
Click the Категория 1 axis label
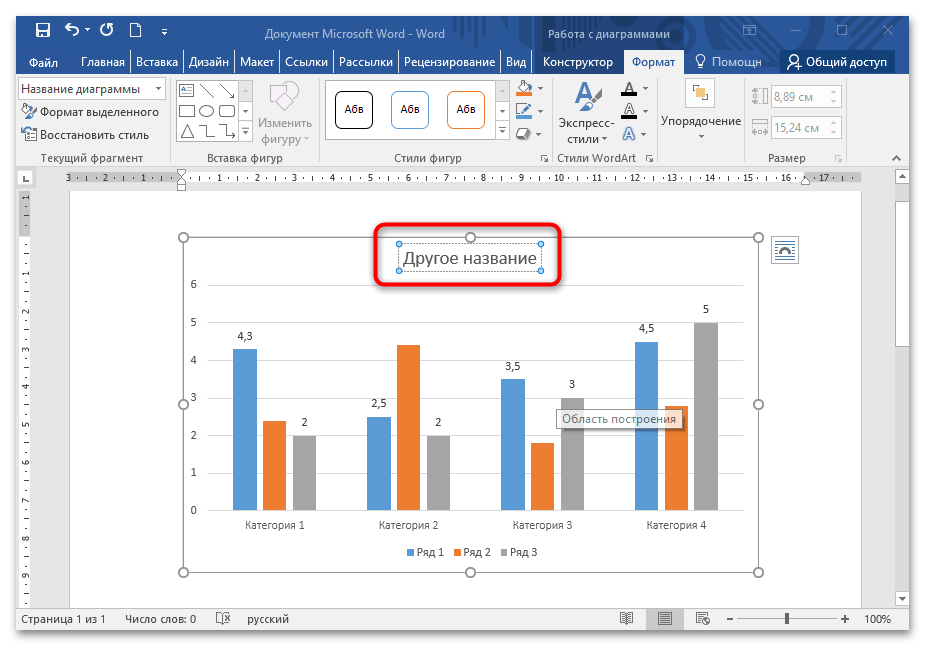[274, 525]
